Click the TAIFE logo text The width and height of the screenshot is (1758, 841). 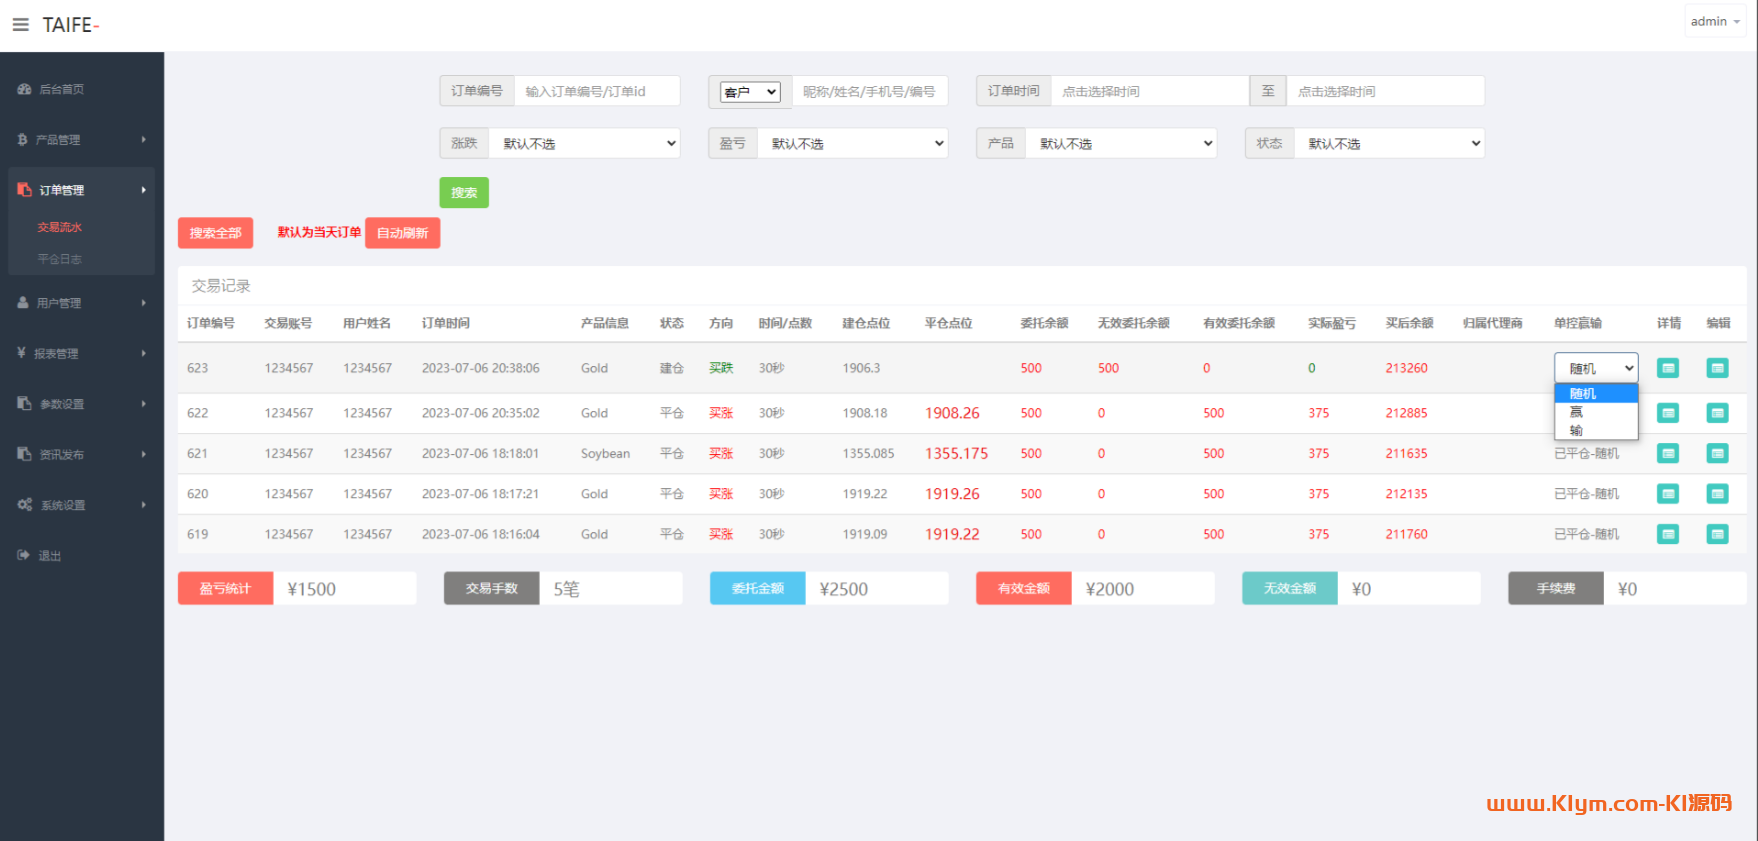click(x=70, y=25)
